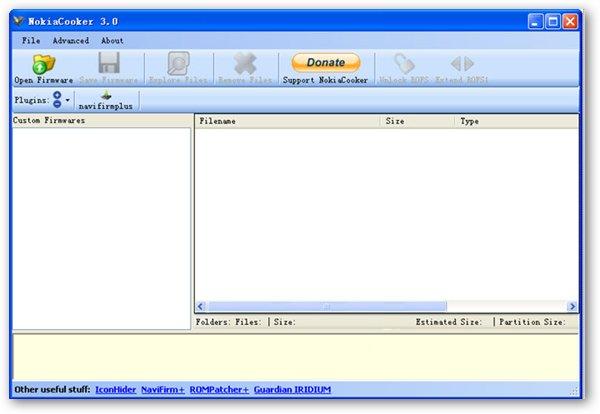
Task: Expand the Plugins dropdown arrow
Action: 68,100
